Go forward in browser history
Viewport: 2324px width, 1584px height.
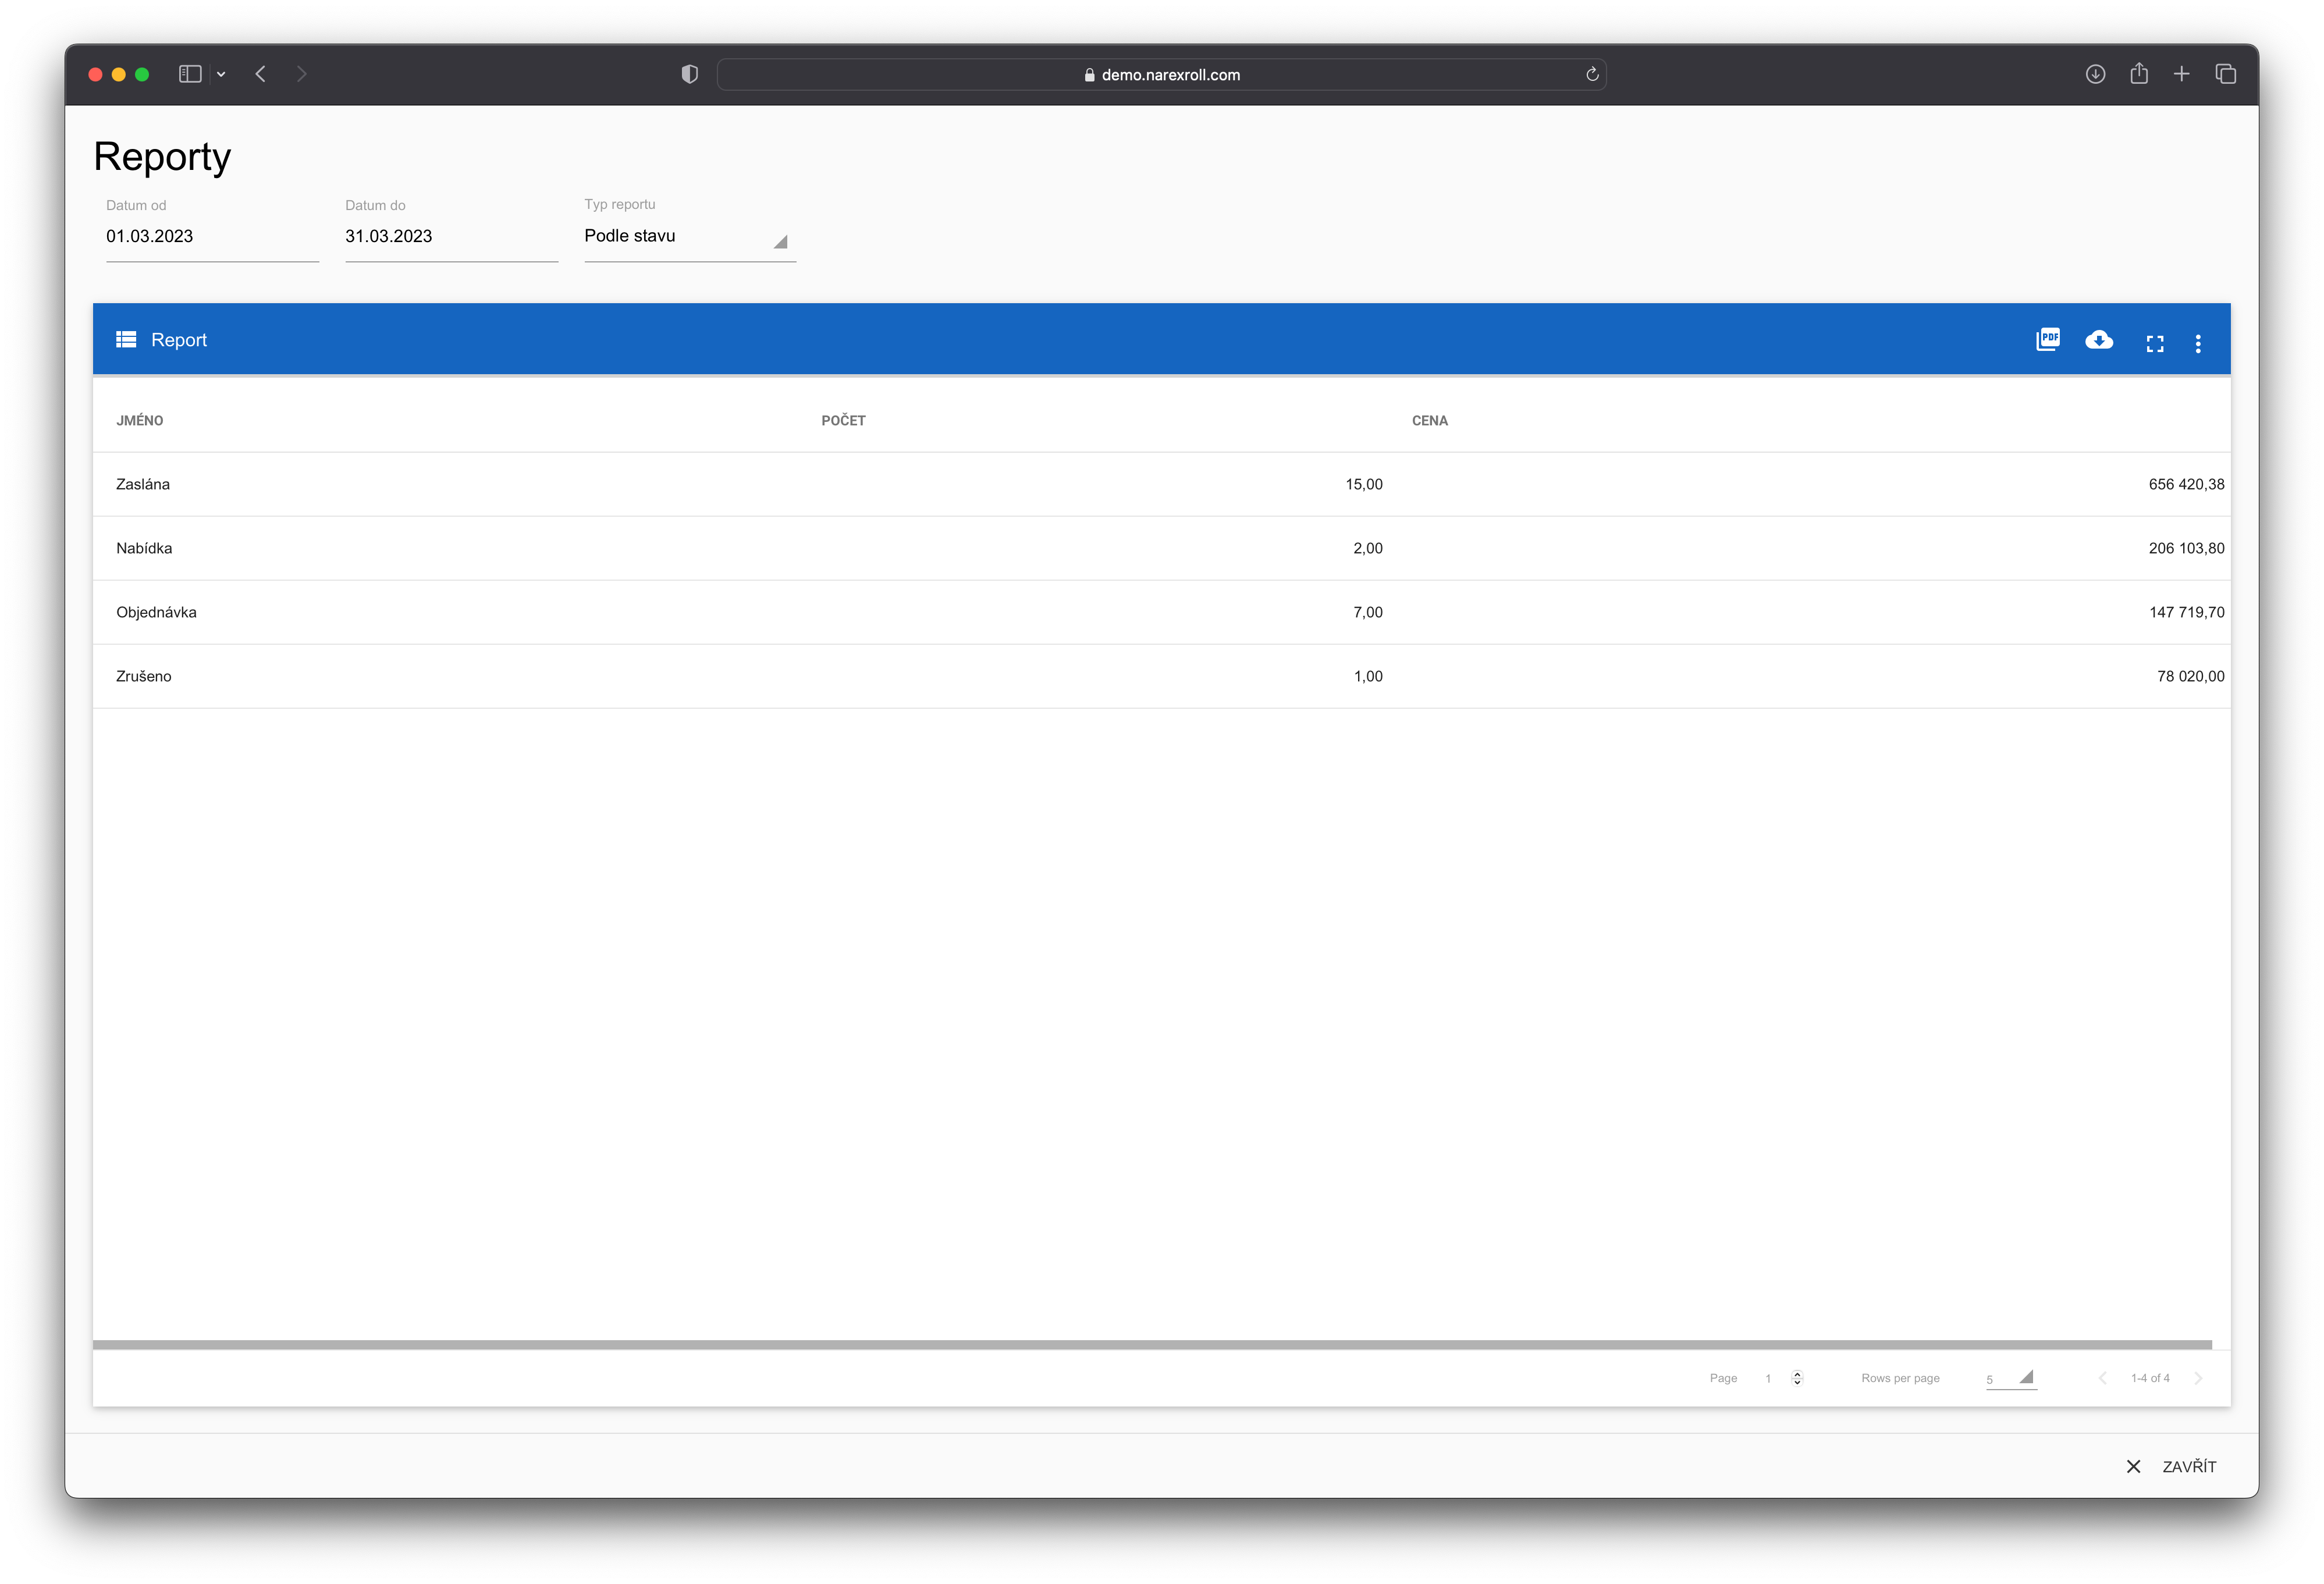(x=301, y=74)
